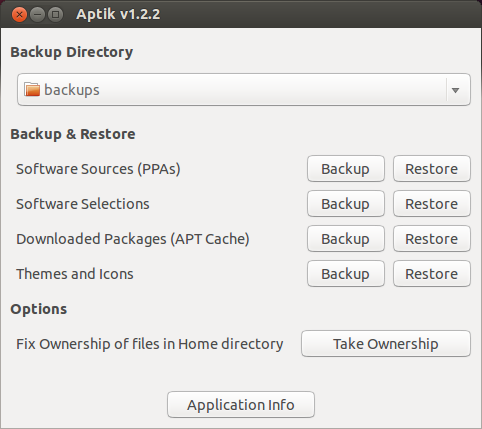Click Restore for Software Sources (PPAs)
This screenshot has height=429, width=482.
point(432,169)
